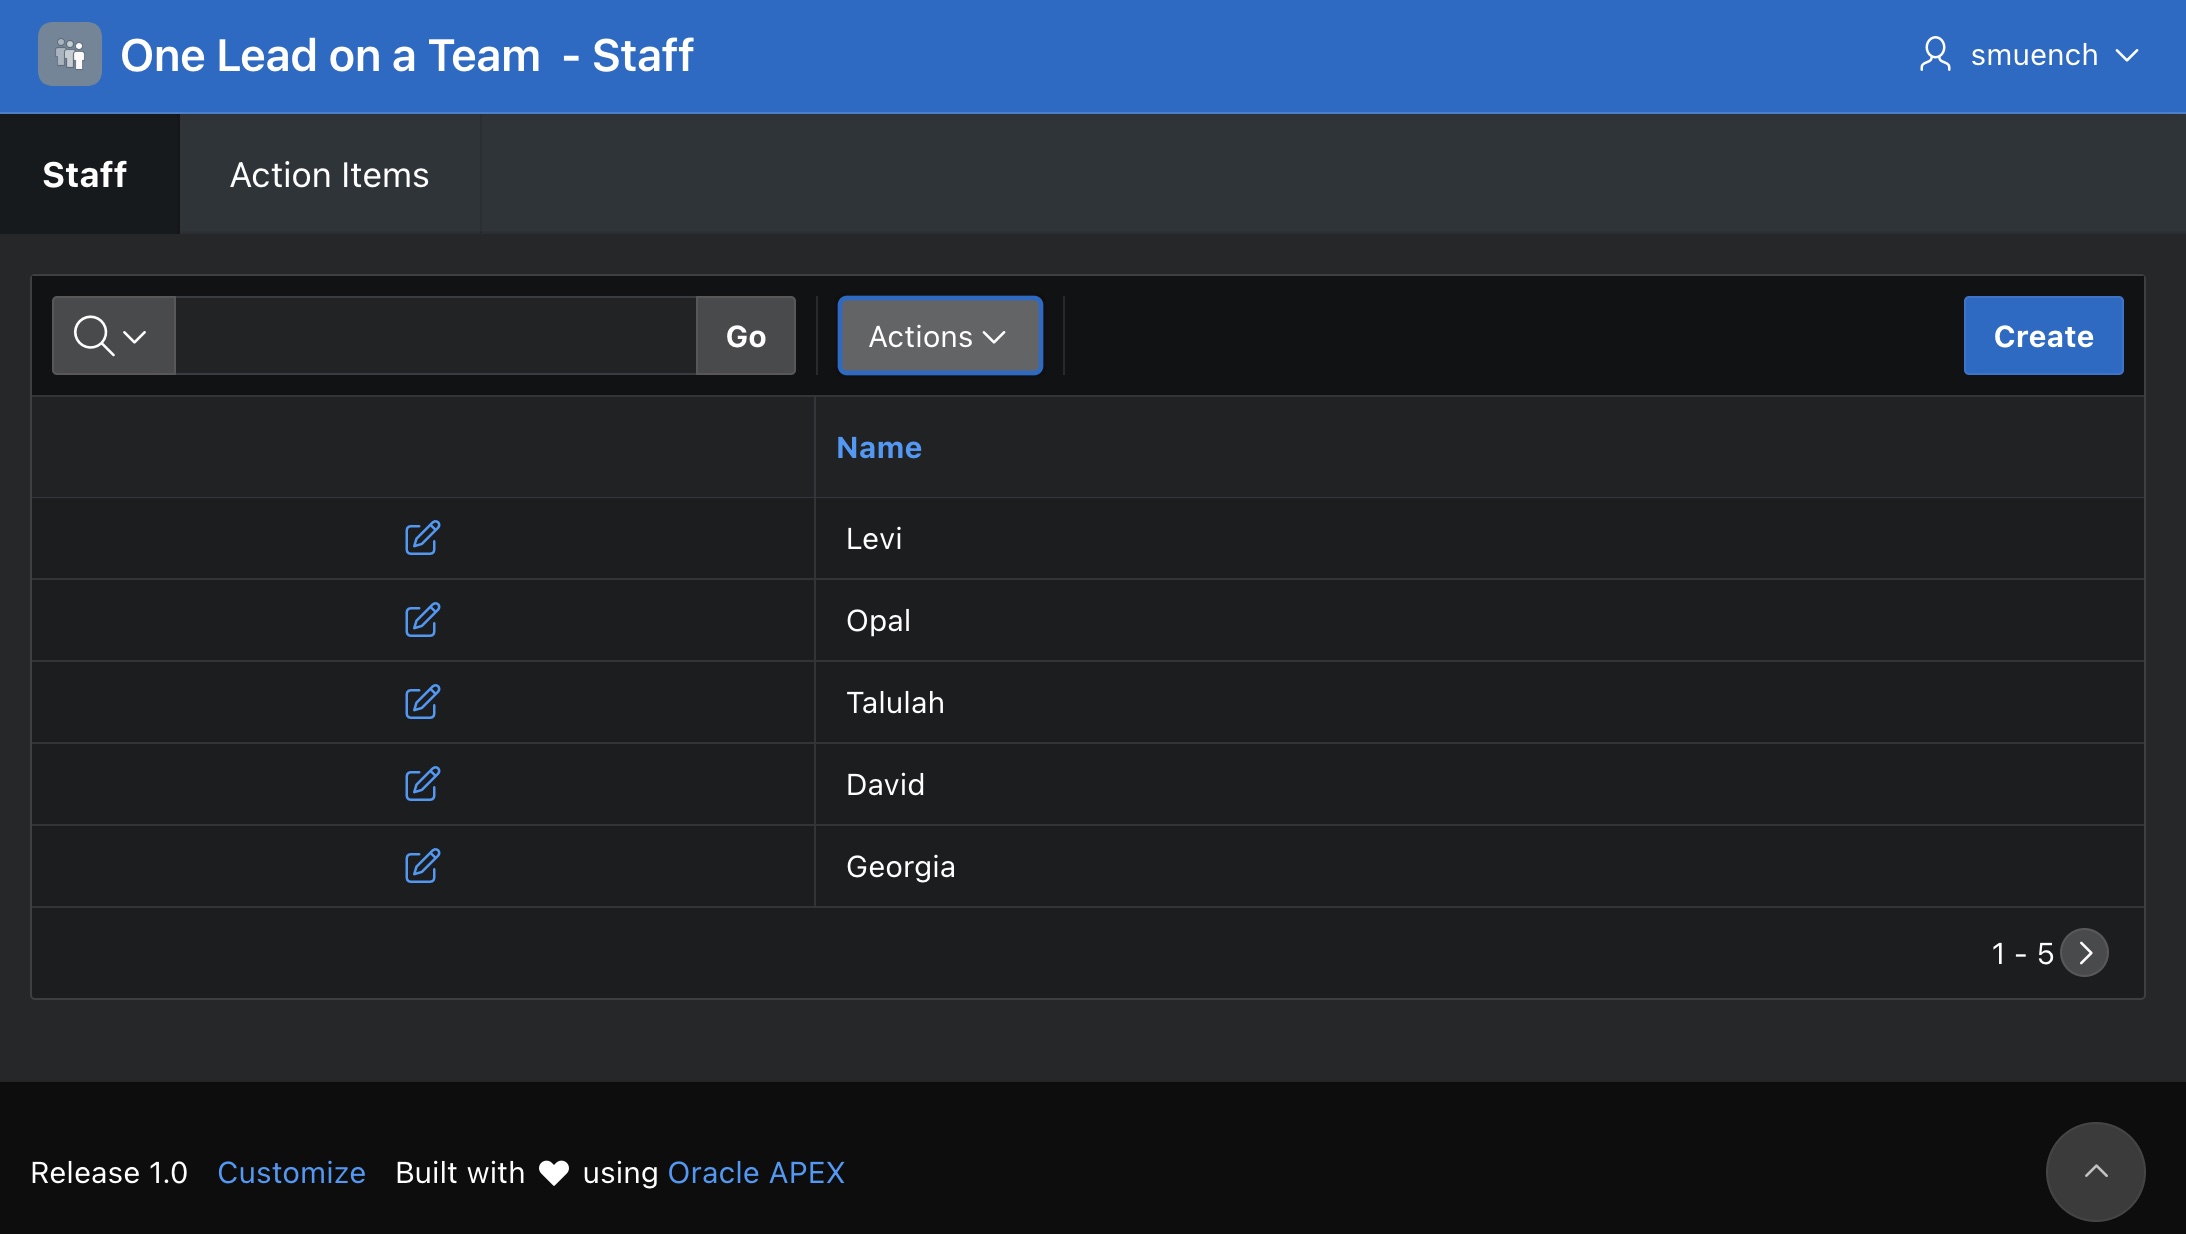Click the smuench user profile icon
This screenshot has width=2186, height=1234.
1935,55
